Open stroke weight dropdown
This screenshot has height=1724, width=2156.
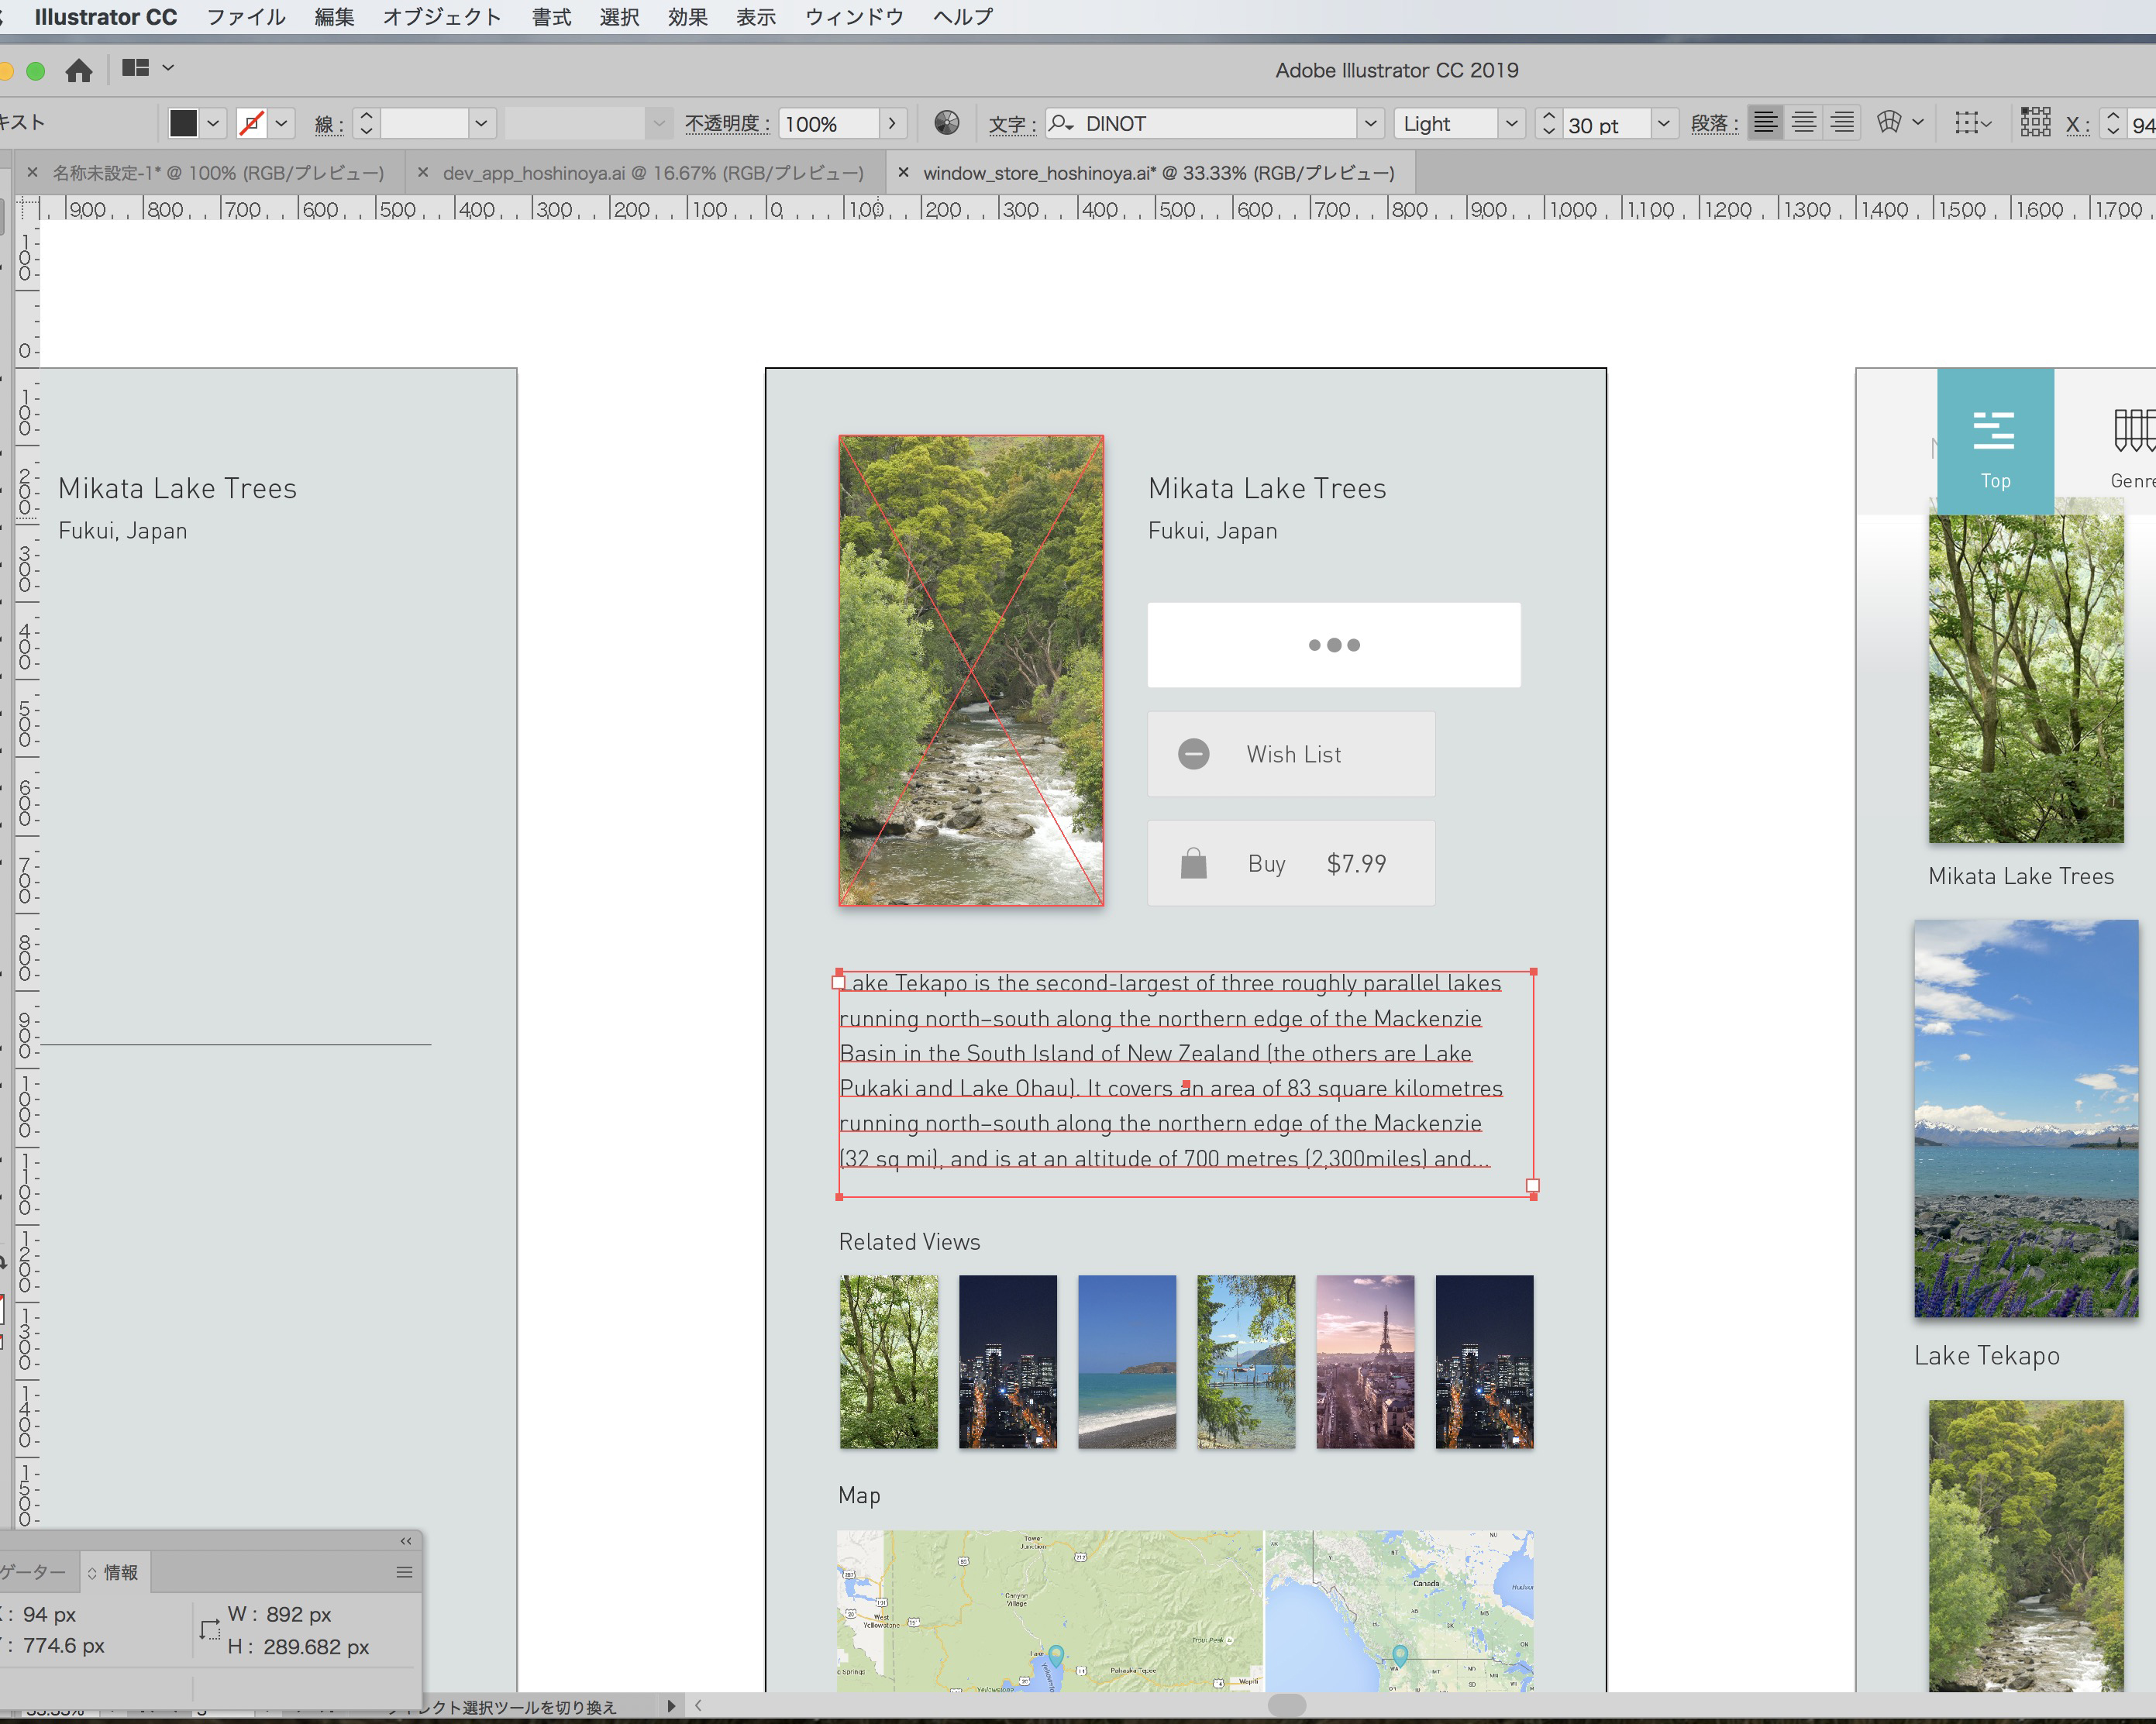point(481,123)
